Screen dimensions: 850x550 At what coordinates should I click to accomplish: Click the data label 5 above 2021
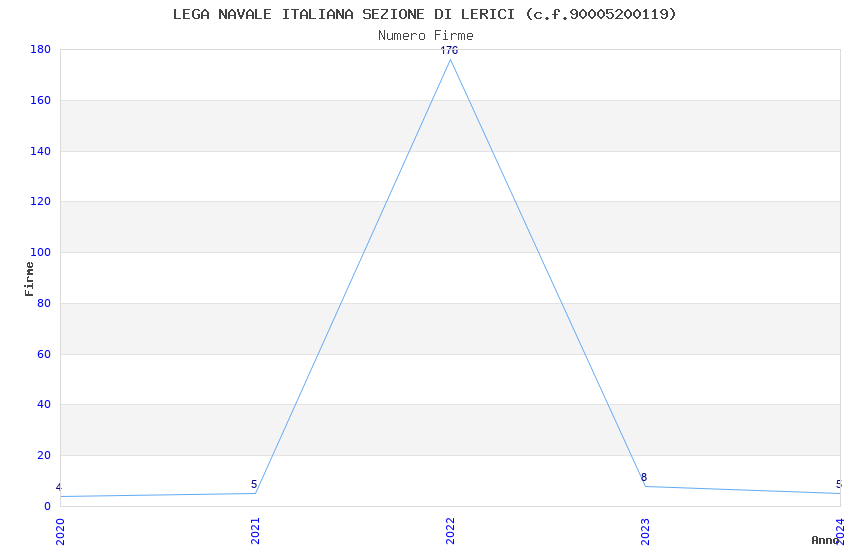(x=254, y=484)
